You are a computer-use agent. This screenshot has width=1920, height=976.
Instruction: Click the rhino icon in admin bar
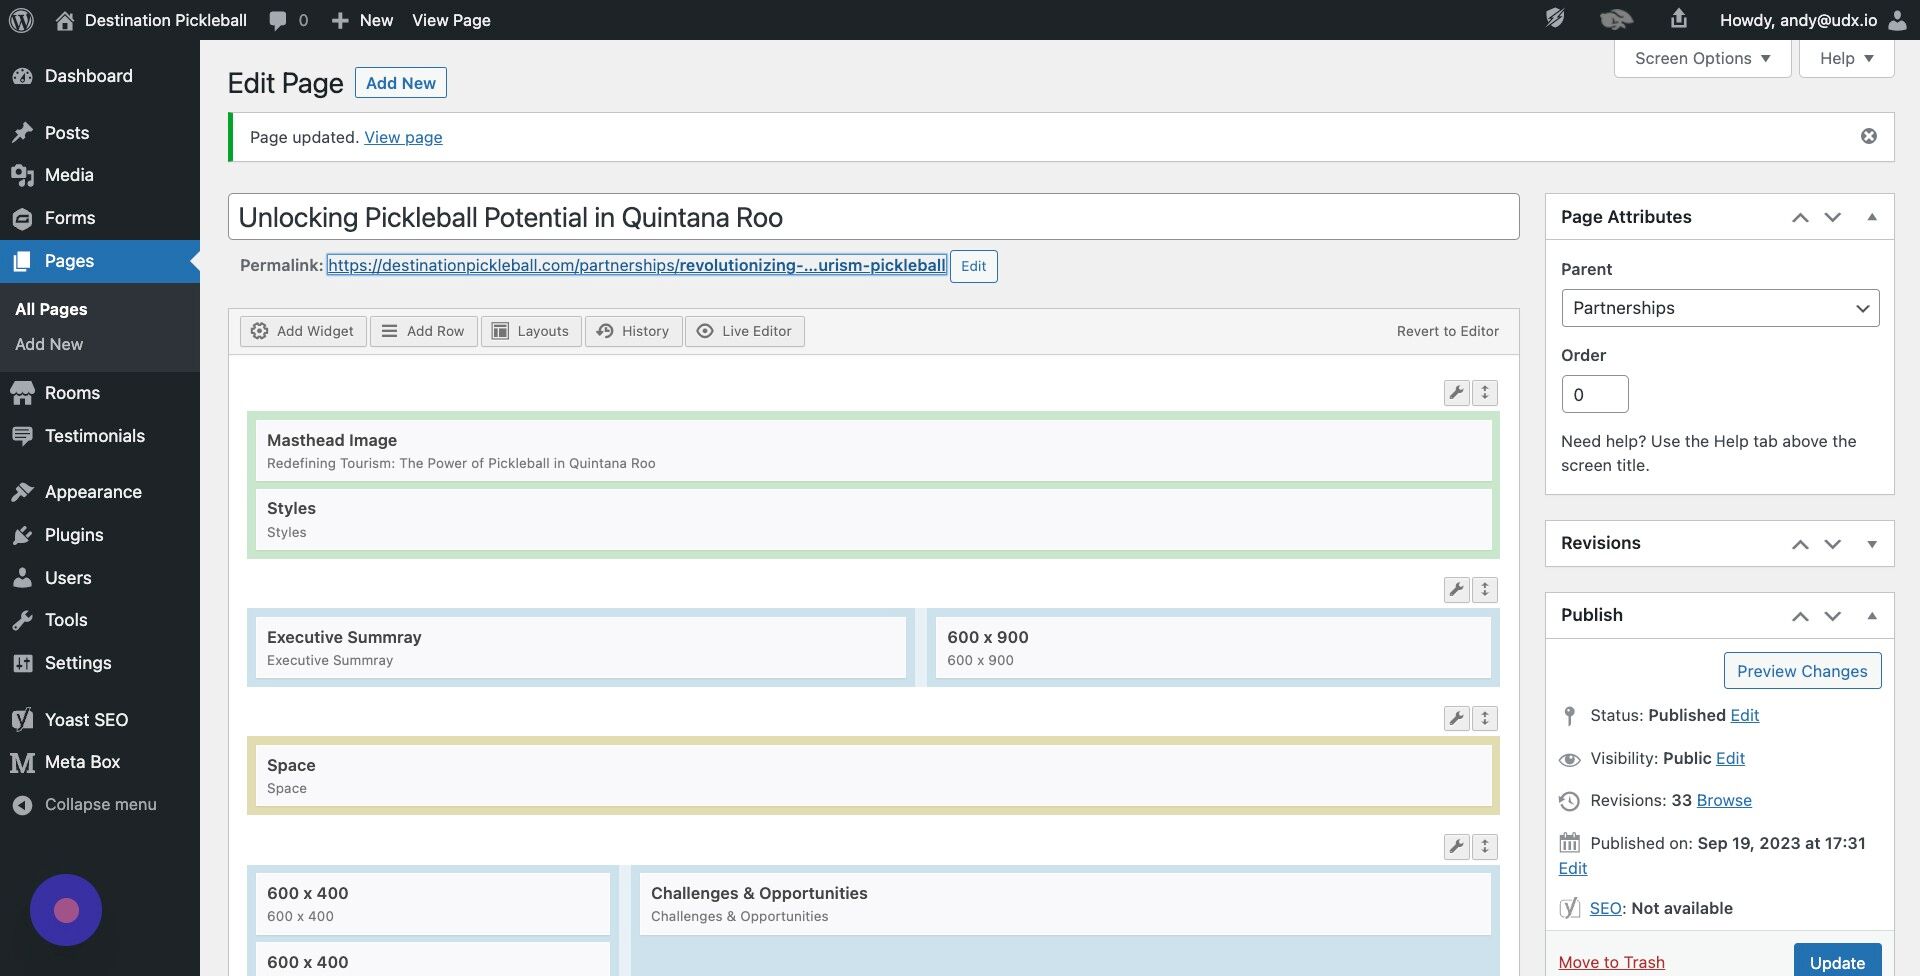[1616, 19]
